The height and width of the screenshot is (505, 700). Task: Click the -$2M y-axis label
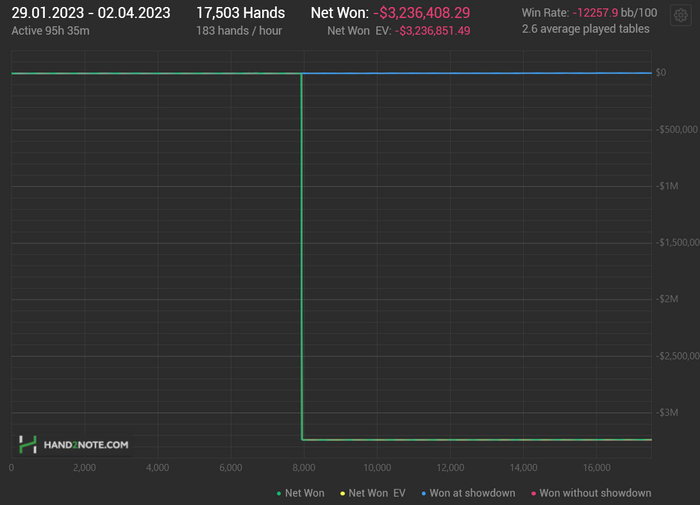pyautogui.click(x=667, y=299)
